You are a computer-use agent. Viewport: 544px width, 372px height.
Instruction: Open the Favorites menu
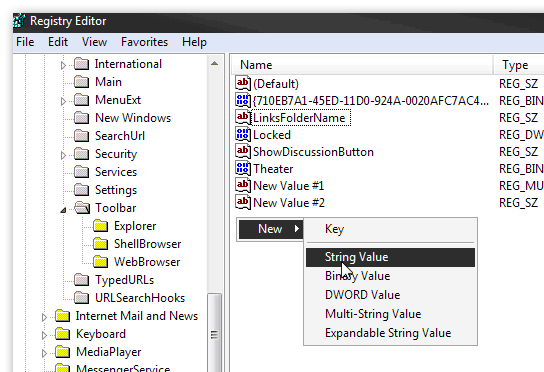click(x=144, y=42)
